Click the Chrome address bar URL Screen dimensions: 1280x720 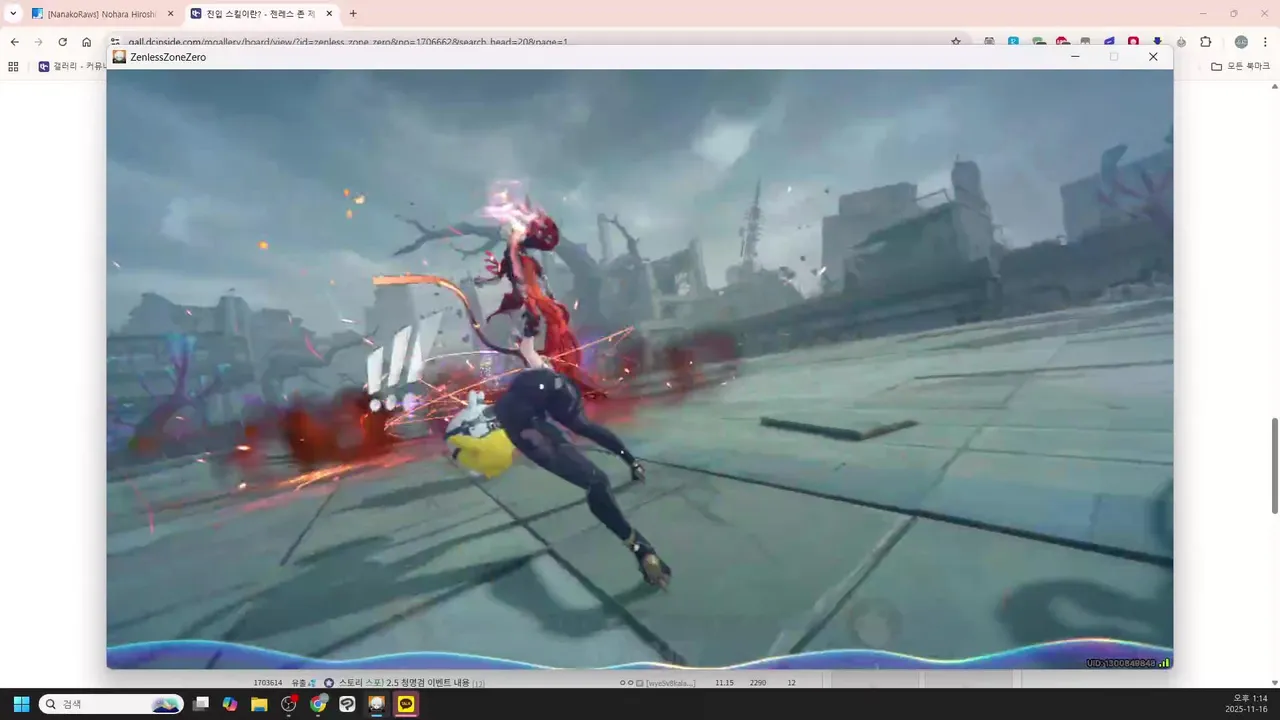click(x=348, y=42)
